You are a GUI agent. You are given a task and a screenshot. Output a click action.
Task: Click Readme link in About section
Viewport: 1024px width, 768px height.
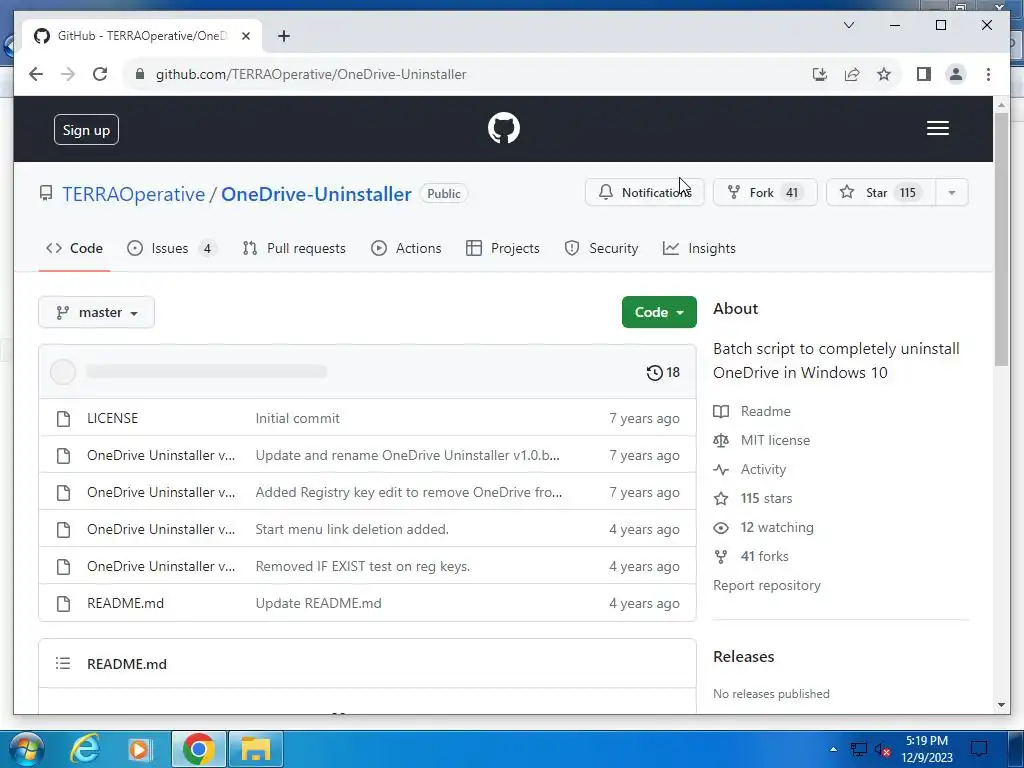coord(765,411)
